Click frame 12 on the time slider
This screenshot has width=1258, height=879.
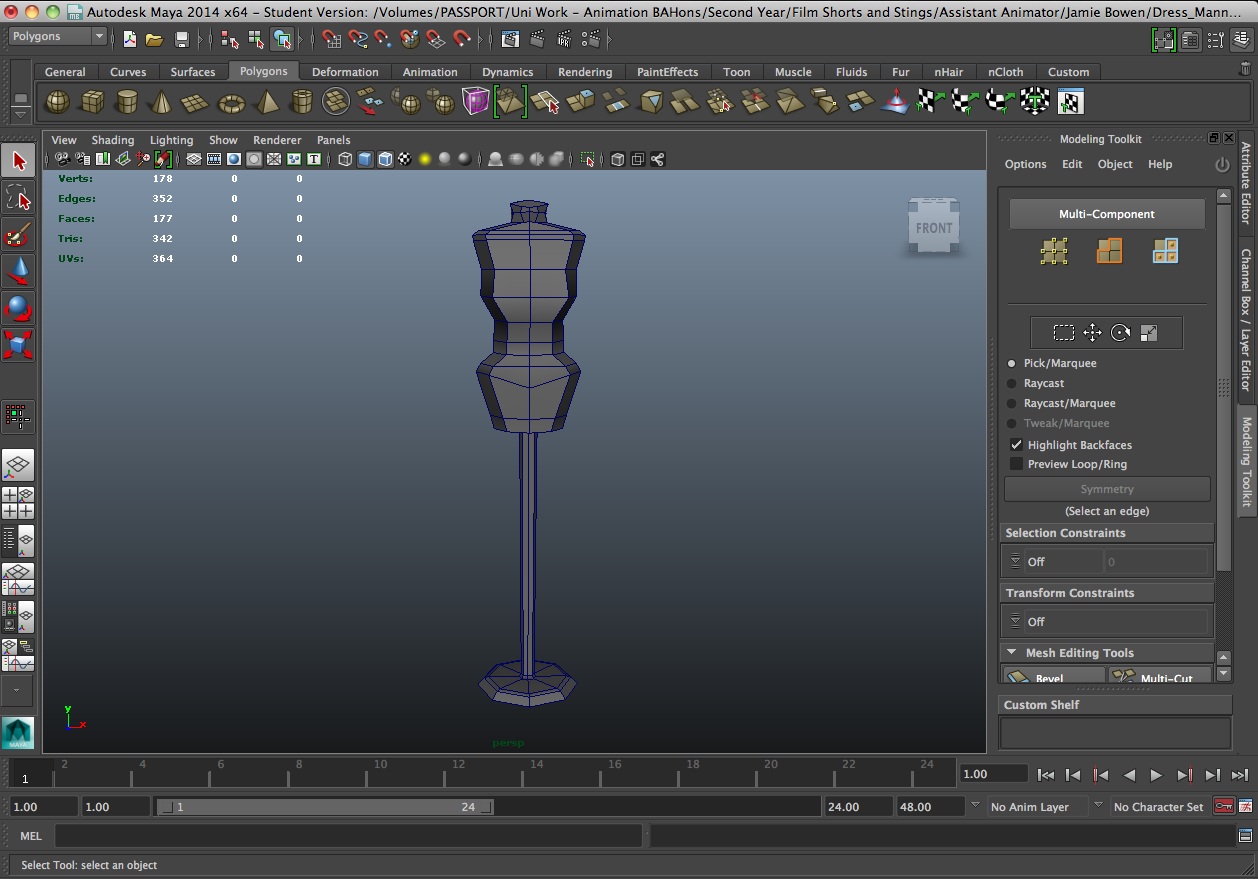(x=458, y=772)
